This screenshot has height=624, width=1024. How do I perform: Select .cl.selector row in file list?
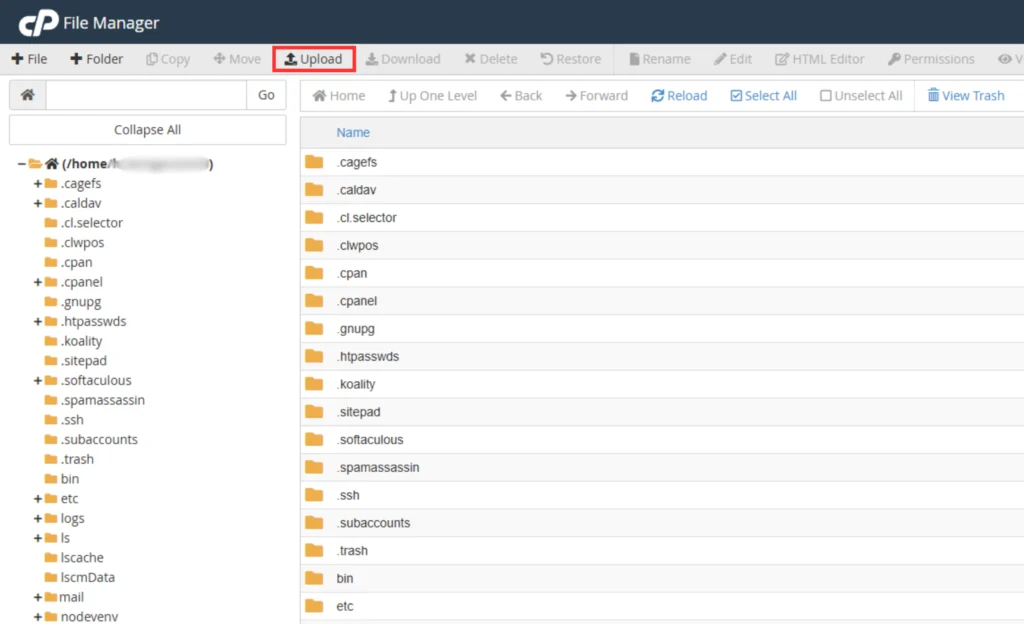[x=662, y=217]
